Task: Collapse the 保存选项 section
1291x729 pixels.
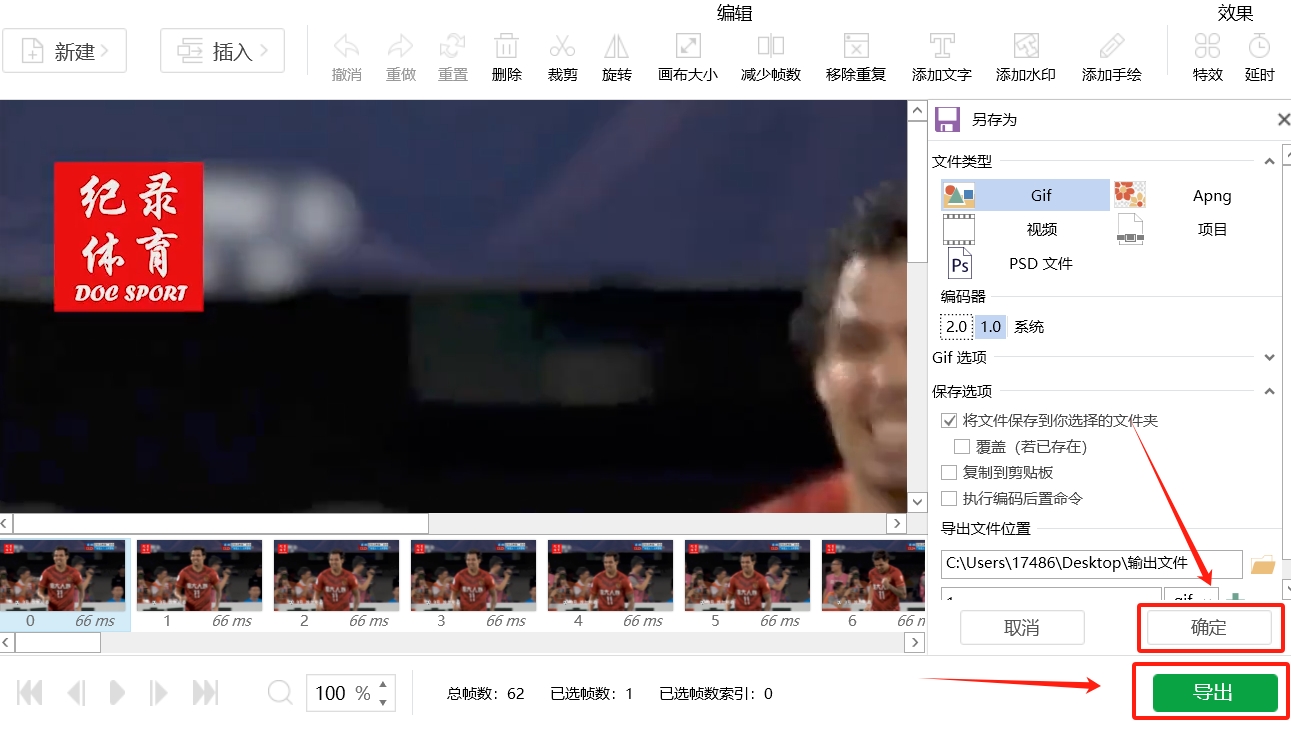Action: [x=1270, y=392]
